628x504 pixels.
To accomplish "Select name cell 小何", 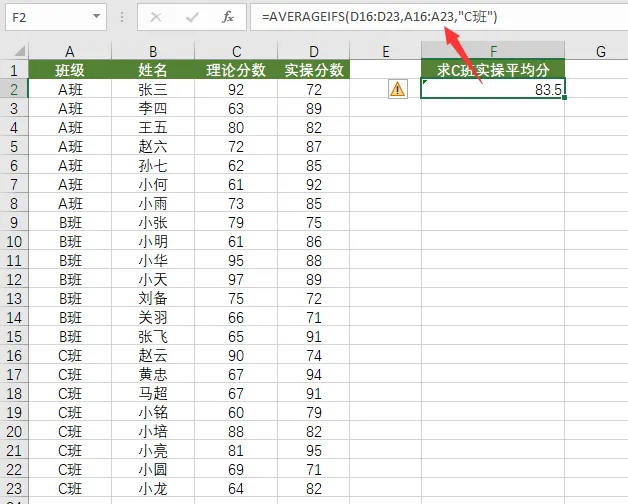I will (x=153, y=184).
